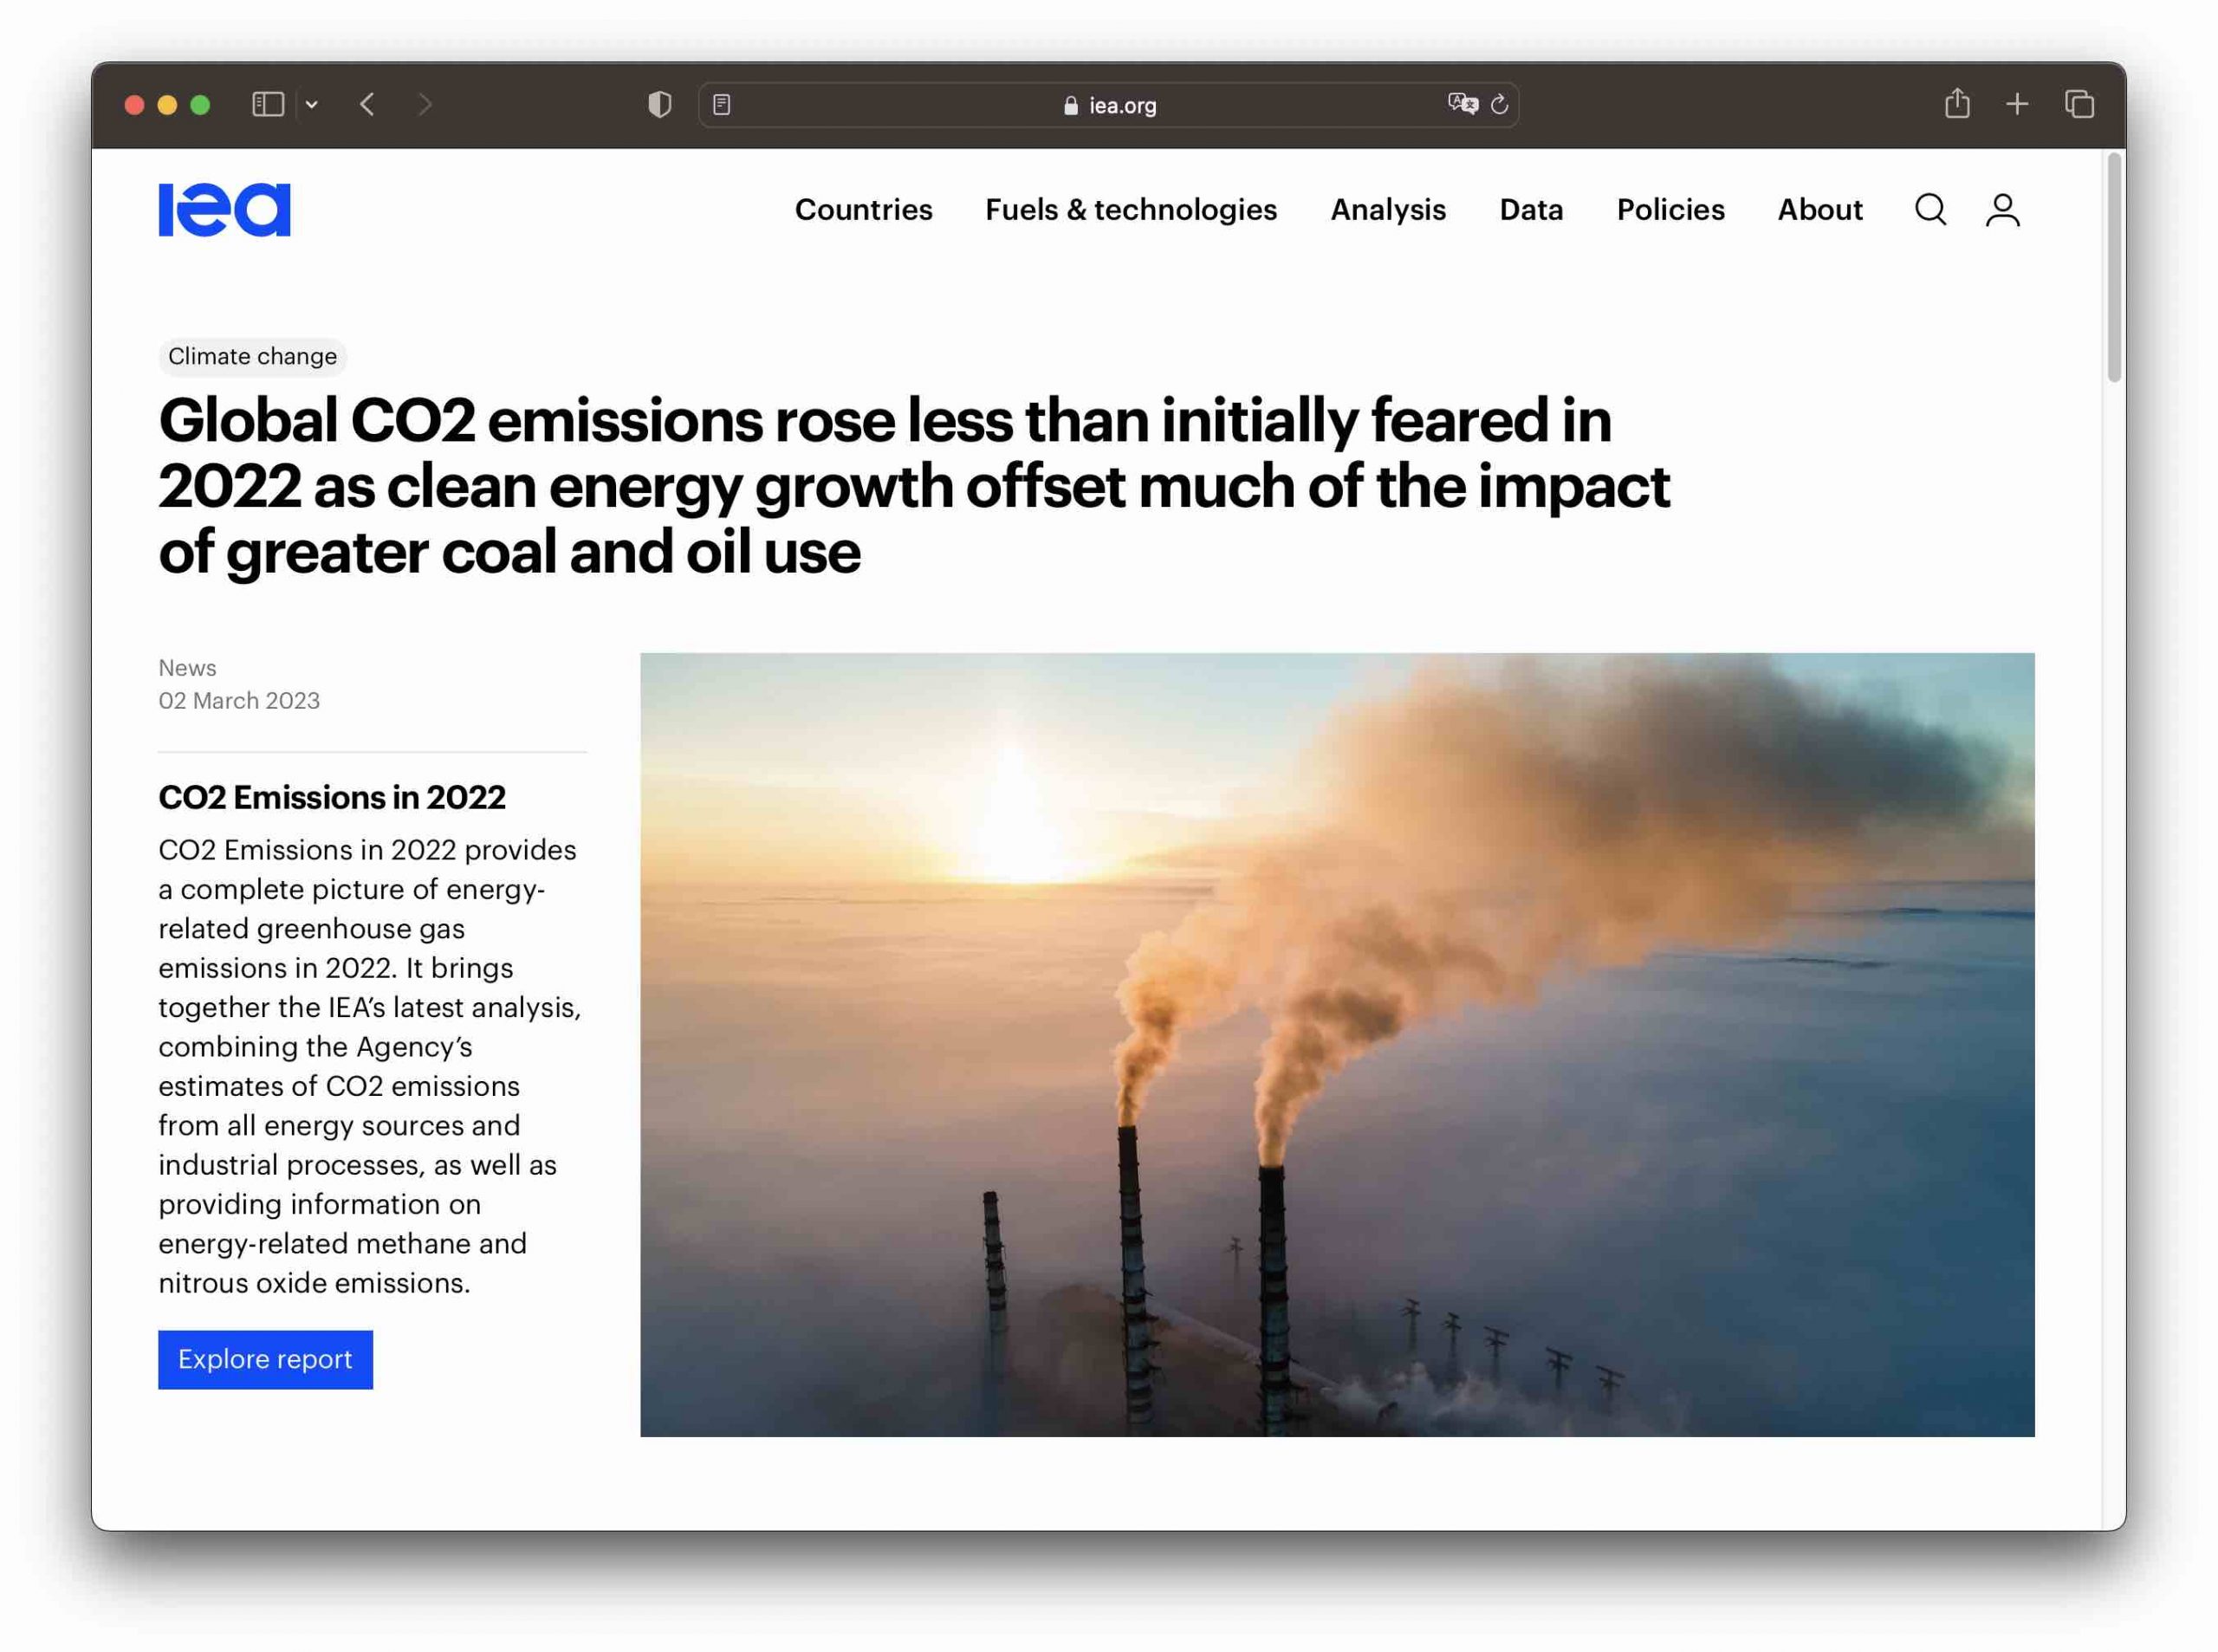
Task: Open the Countries menu
Action: pos(863,210)
